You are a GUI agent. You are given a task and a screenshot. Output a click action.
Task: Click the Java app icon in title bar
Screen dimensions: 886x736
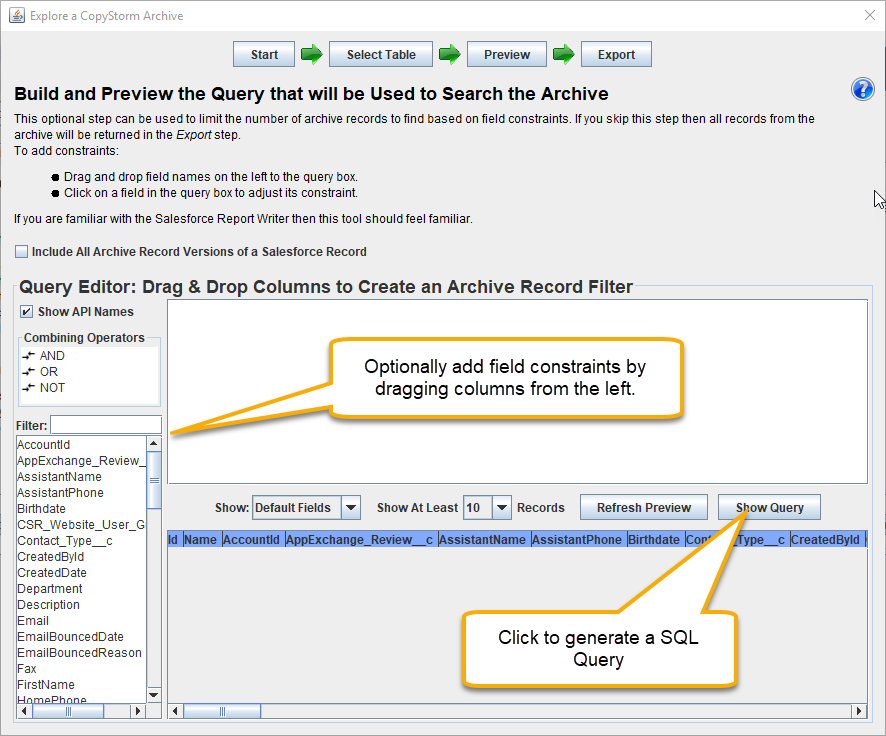pyautogui.click(x=16, y=15)
